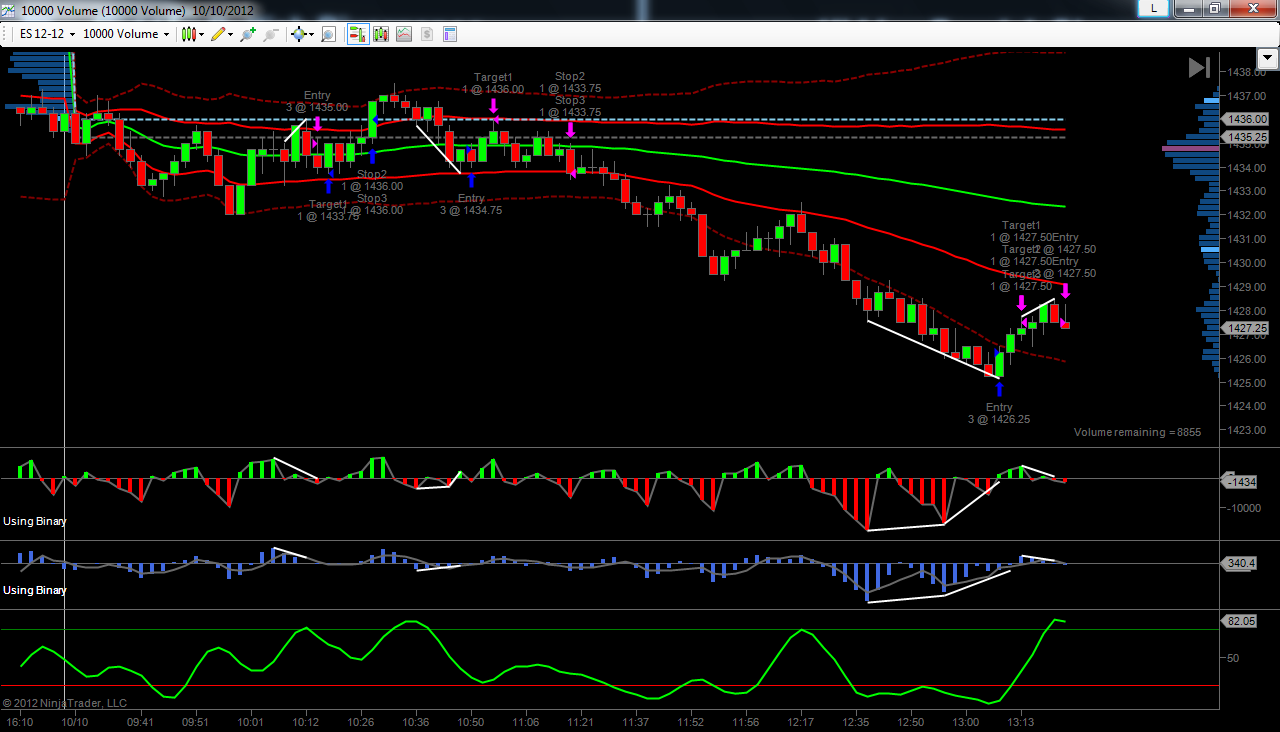This screenshot has height=732, width=1280.
Task: Expand the drawing tools dropdown arrow
Action: click(x=231, y=34)
